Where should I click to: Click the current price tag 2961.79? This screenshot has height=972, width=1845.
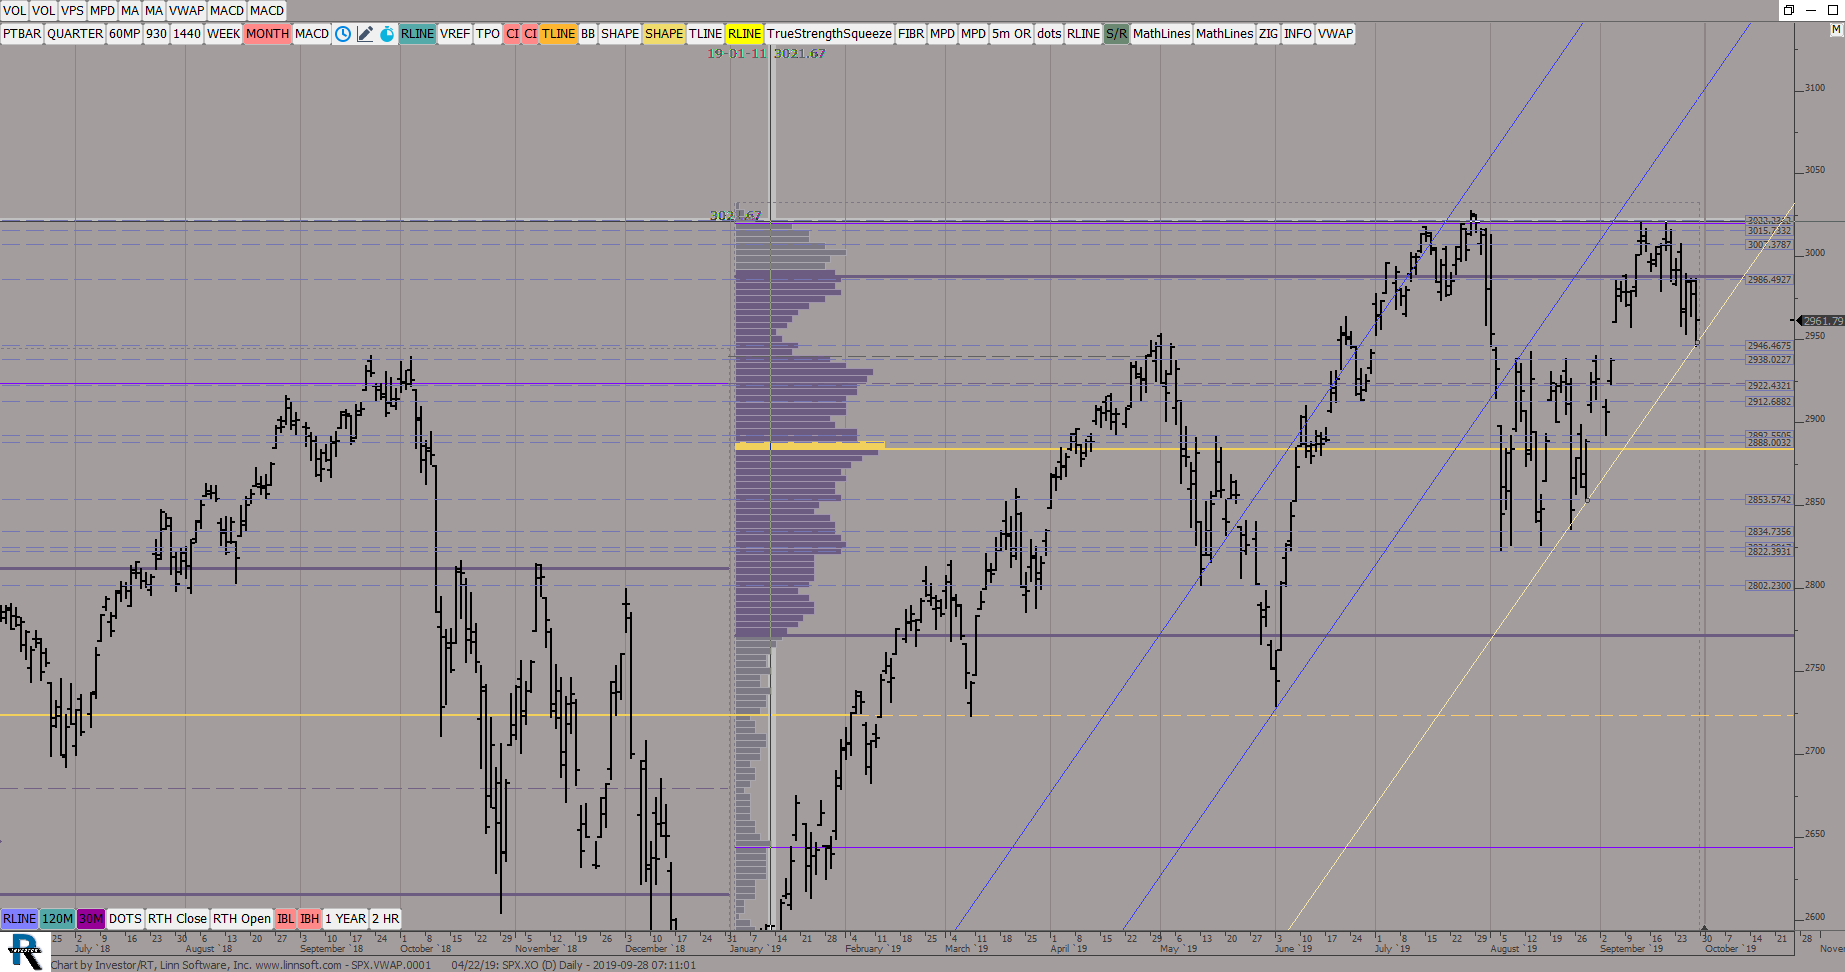coord(1821,321)
